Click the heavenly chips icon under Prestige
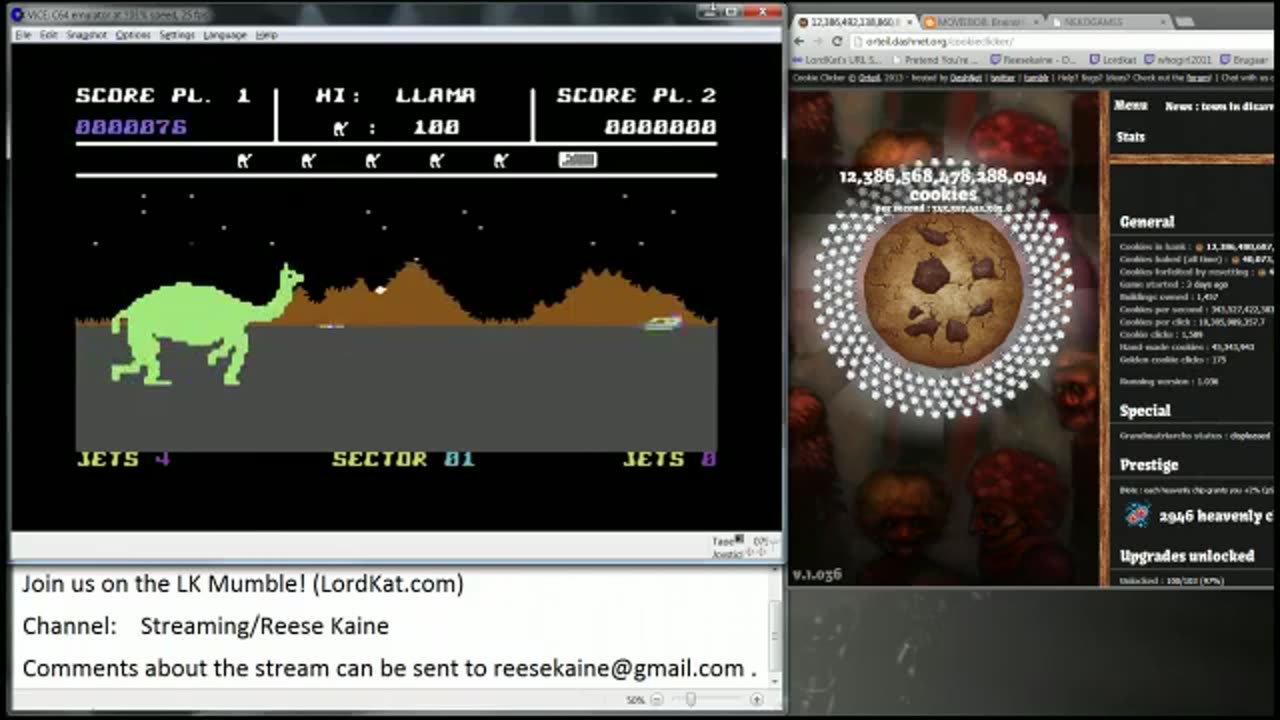 (x=1137, y=515)
